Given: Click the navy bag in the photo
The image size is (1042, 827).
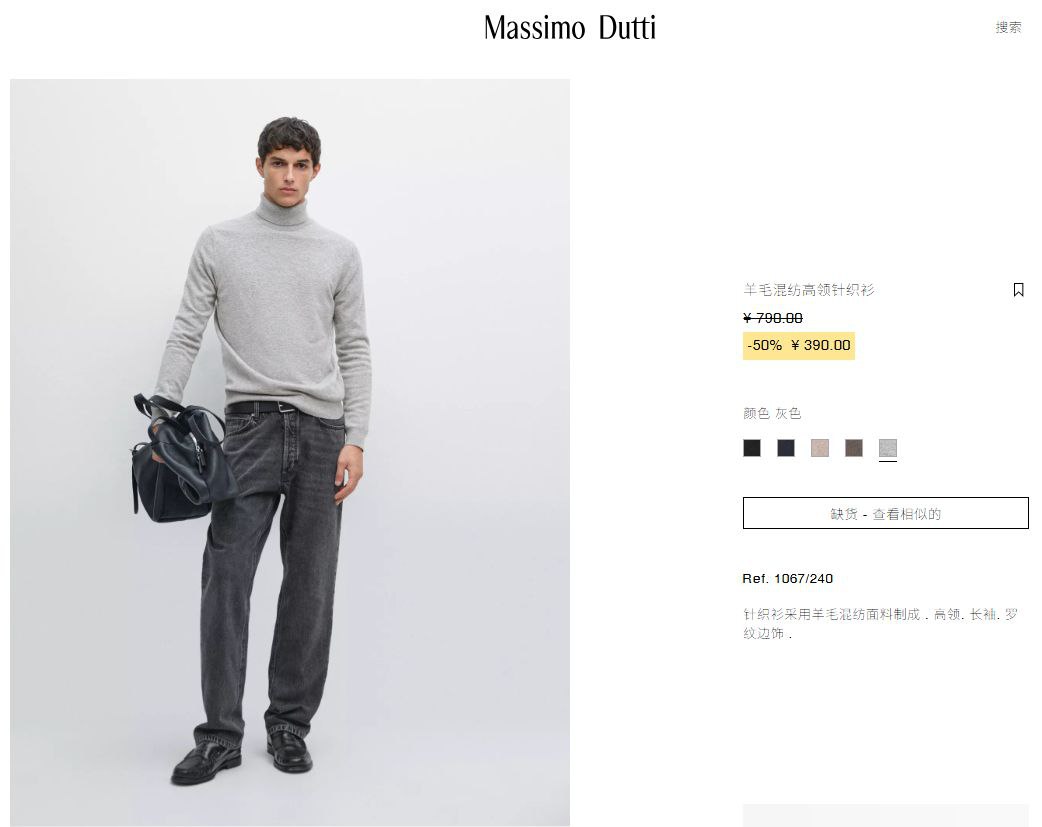Looking at the screenshot, I should coord(181,459).
